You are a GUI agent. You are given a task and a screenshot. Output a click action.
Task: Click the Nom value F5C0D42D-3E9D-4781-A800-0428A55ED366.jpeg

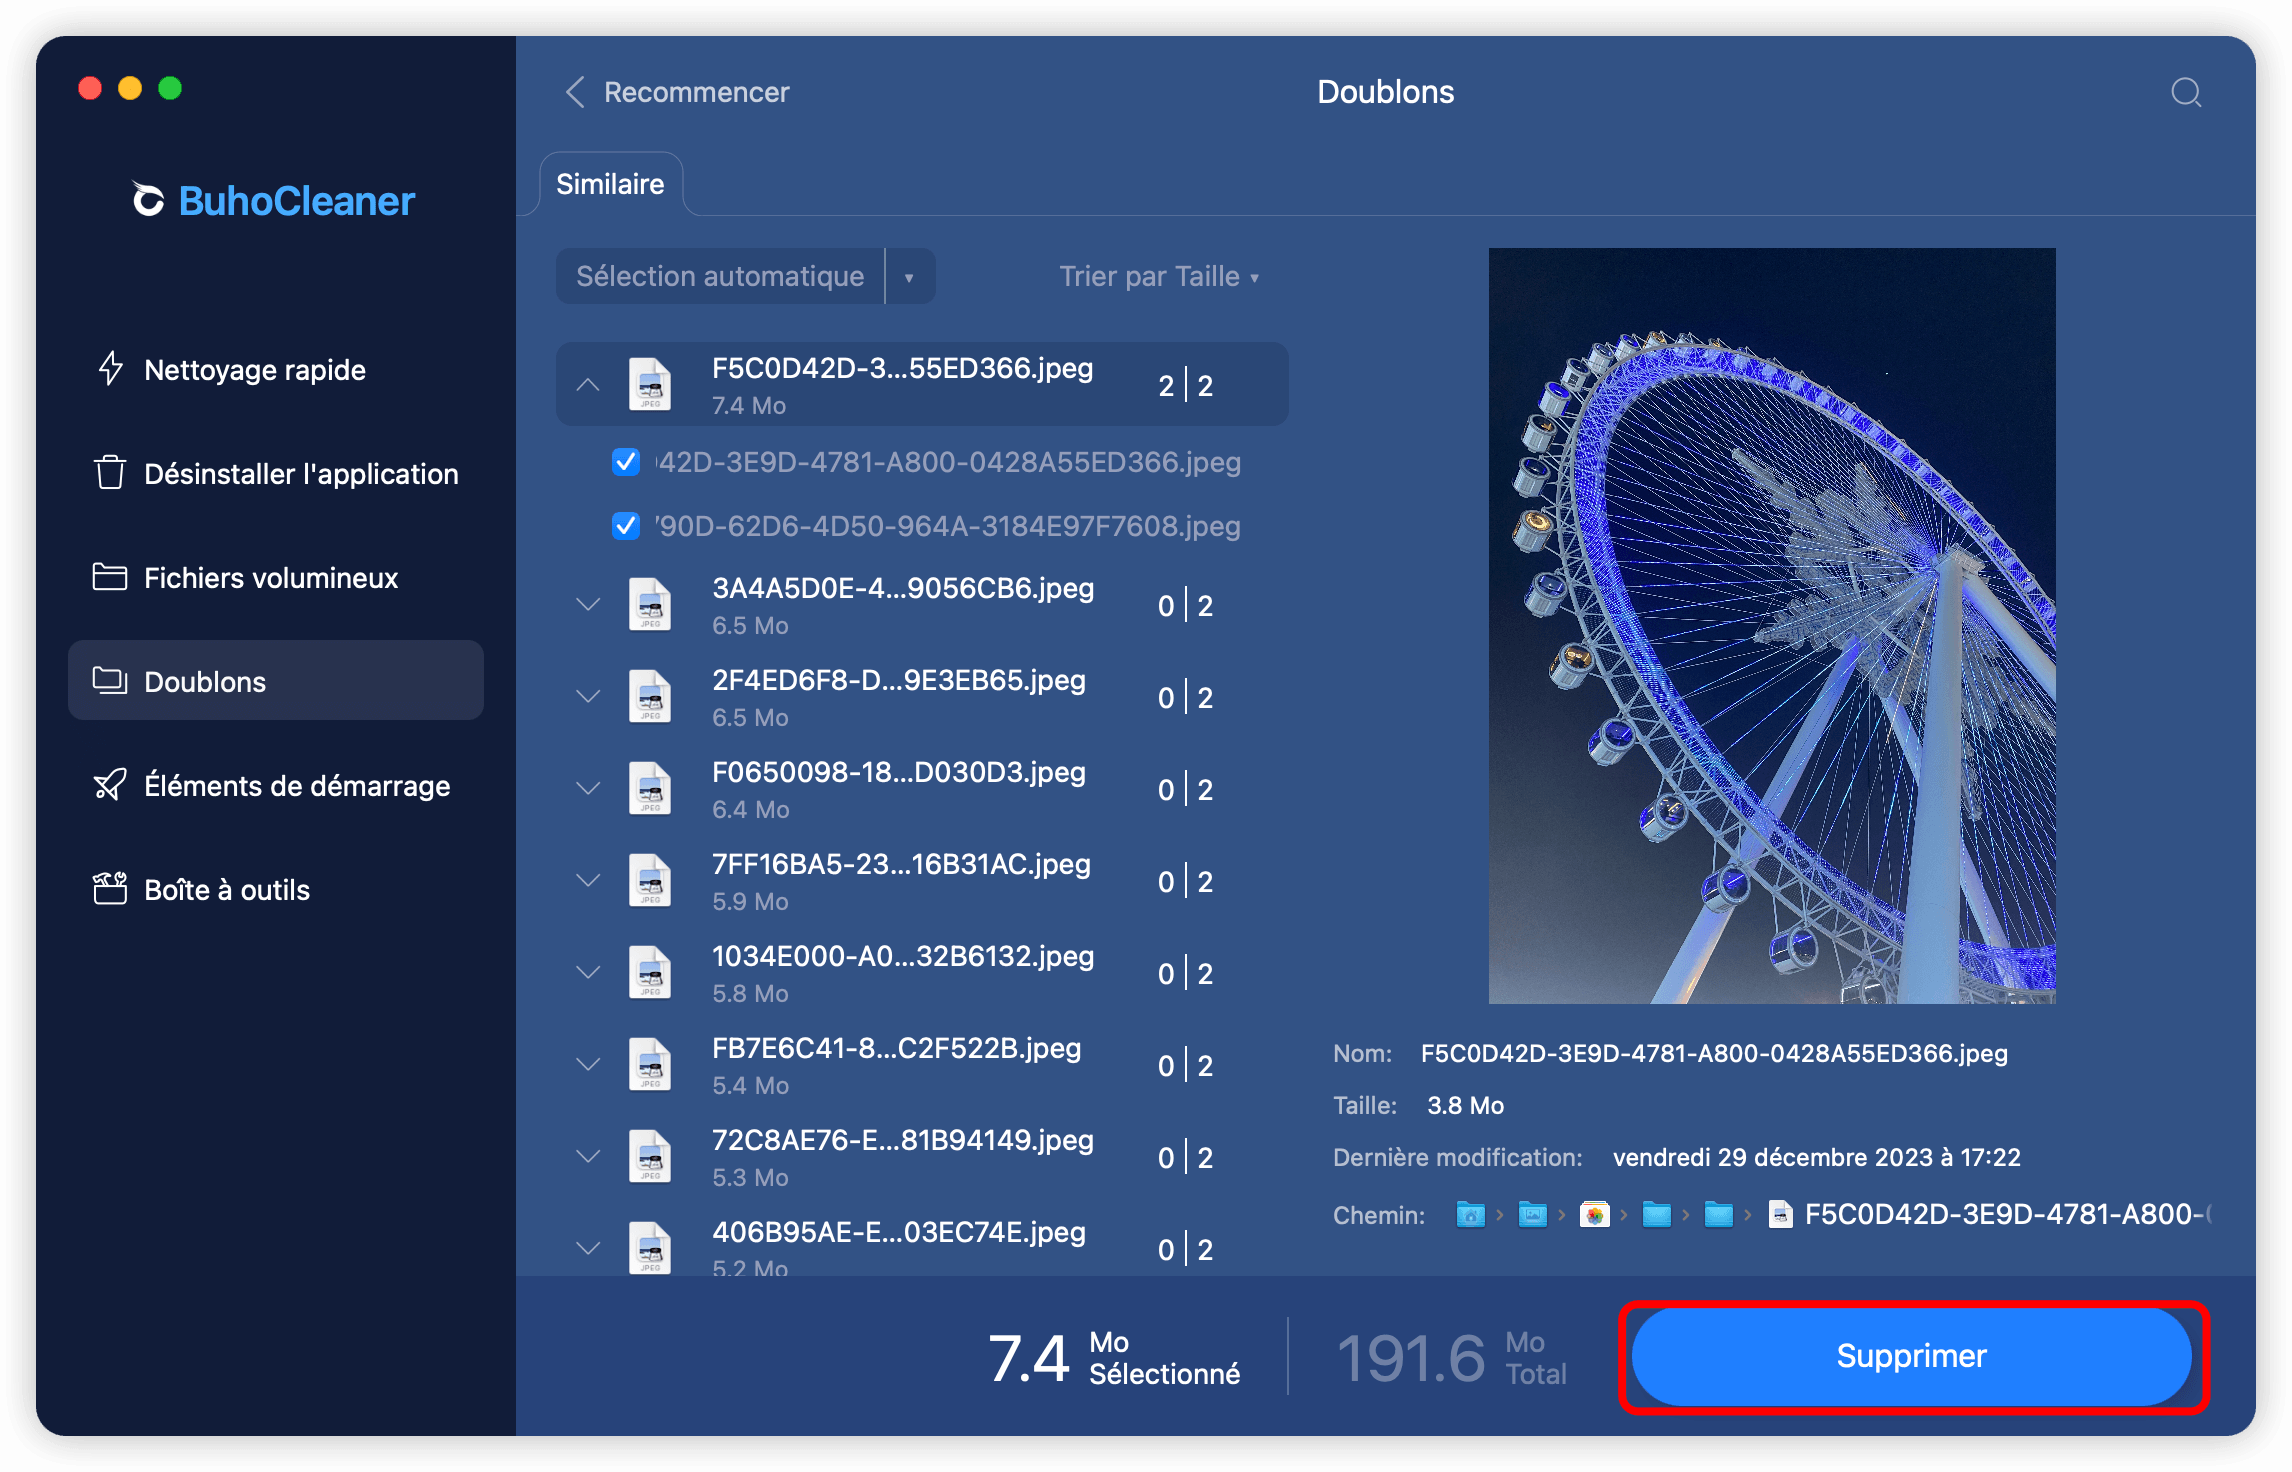click(1714, 1054)
